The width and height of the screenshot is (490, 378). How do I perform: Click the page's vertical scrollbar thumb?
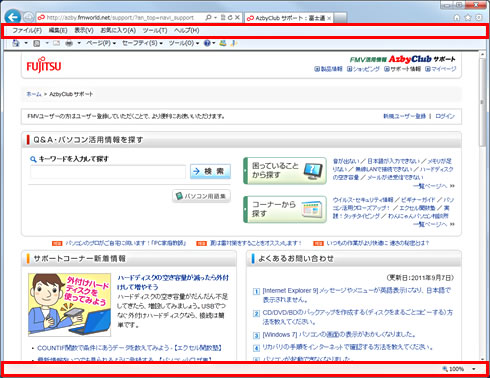click(482, 102)
